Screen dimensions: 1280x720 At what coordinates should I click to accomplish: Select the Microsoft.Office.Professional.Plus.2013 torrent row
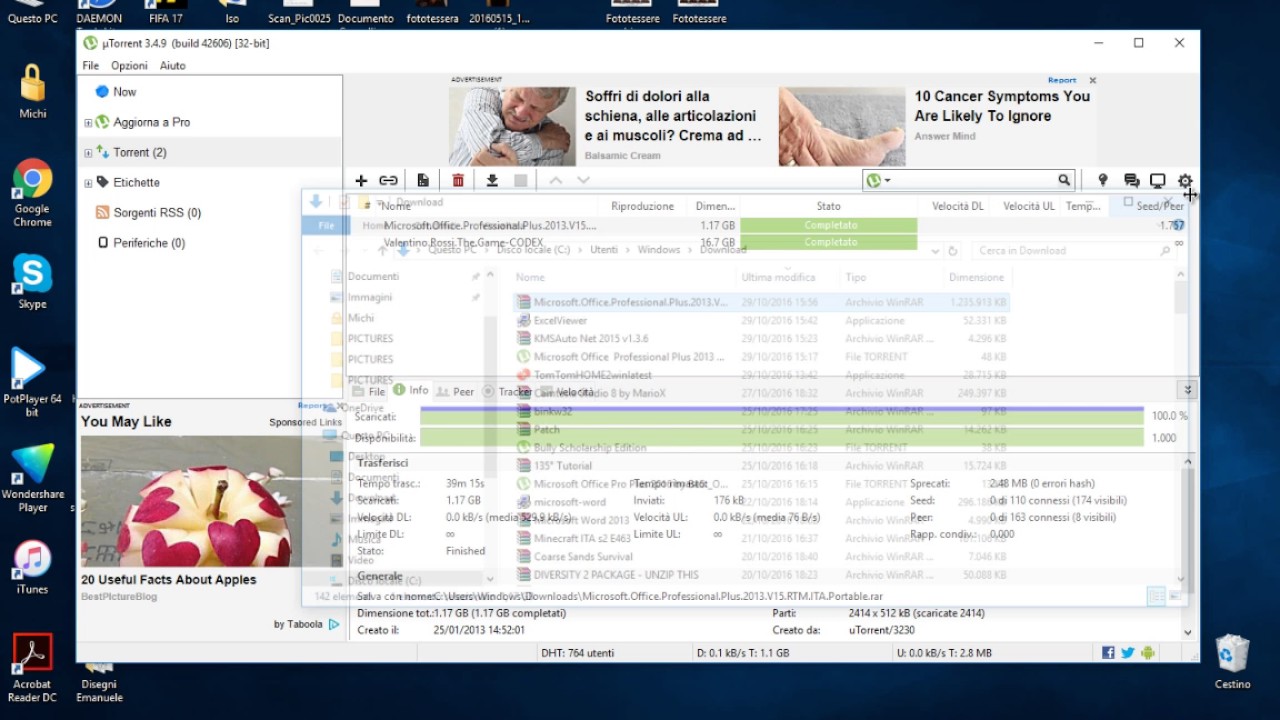click(770, 226)
